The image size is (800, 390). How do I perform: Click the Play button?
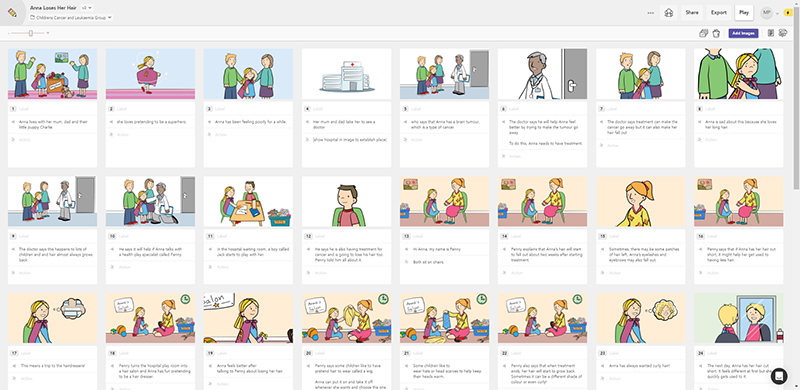tap(744, 13)
